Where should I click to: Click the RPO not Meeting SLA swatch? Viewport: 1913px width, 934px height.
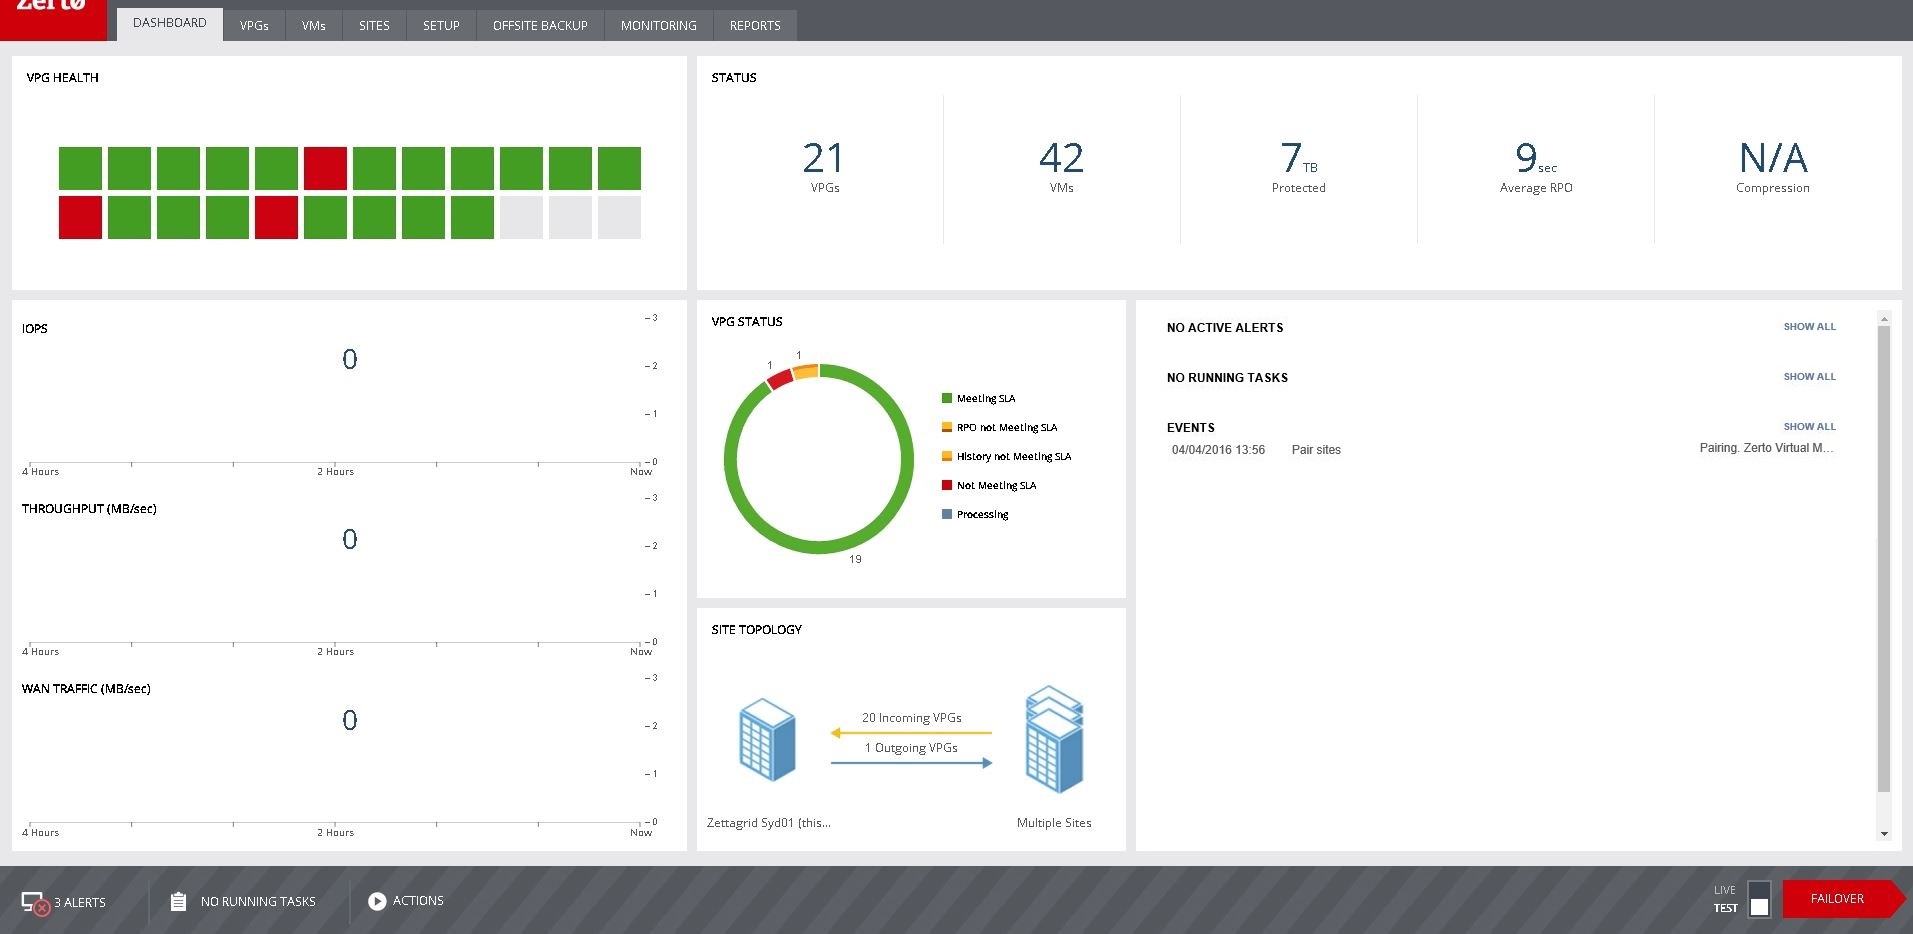[x=947, y=427]
